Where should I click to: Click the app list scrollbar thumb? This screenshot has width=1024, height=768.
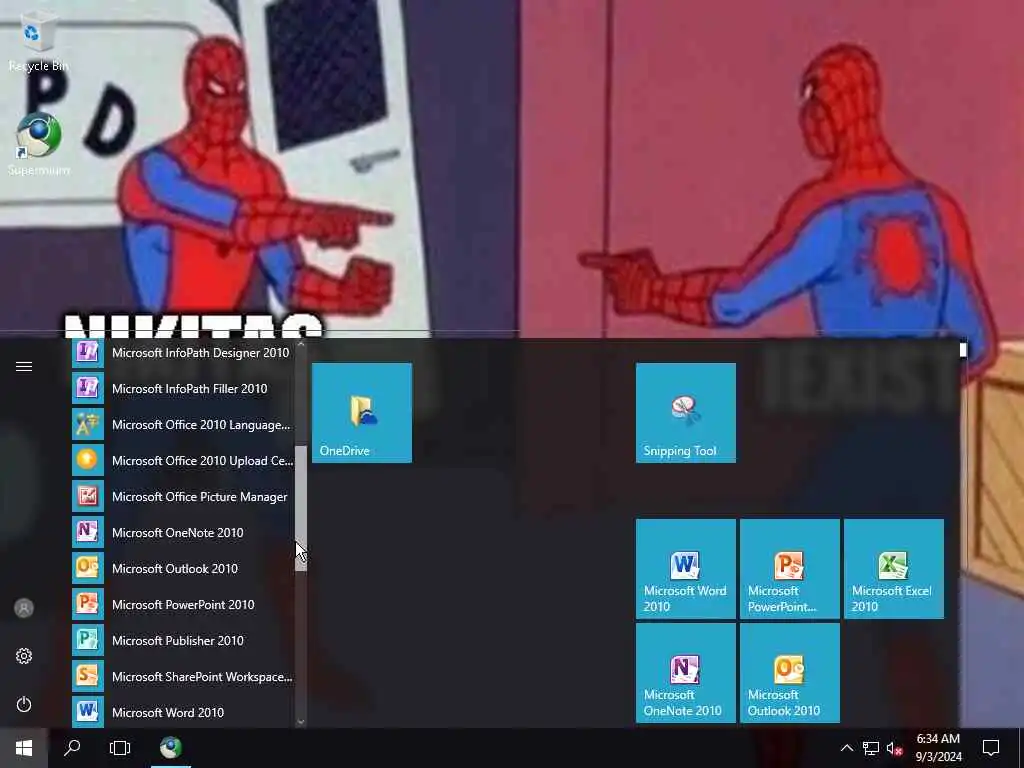[x=300, y=509]
